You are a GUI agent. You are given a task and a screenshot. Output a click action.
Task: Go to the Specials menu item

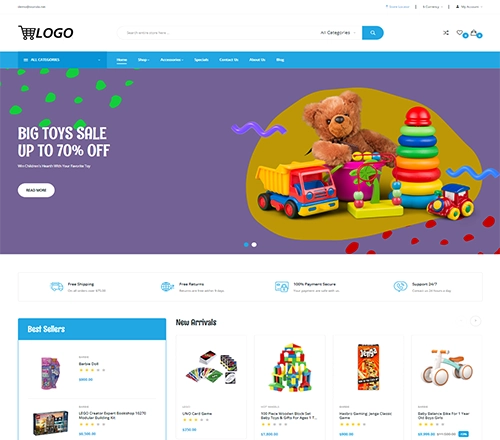[x=201, y=60]
